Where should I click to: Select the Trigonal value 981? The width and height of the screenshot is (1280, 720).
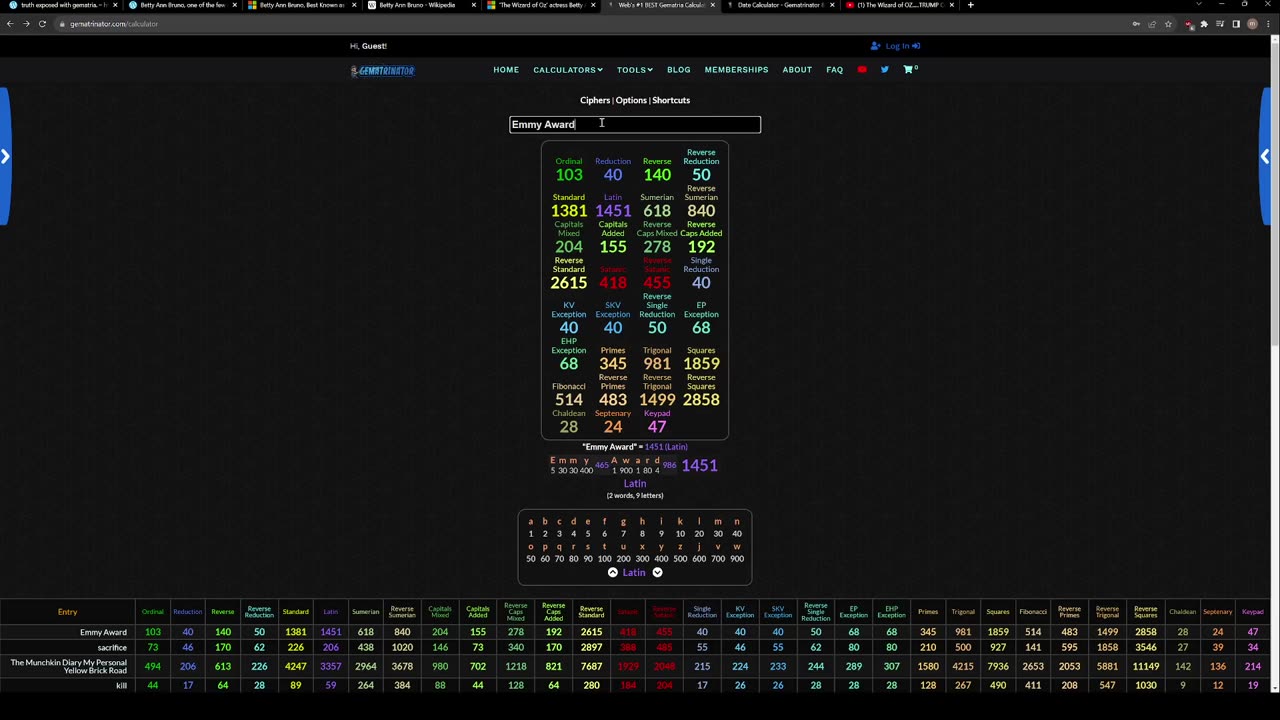[657, 364]
